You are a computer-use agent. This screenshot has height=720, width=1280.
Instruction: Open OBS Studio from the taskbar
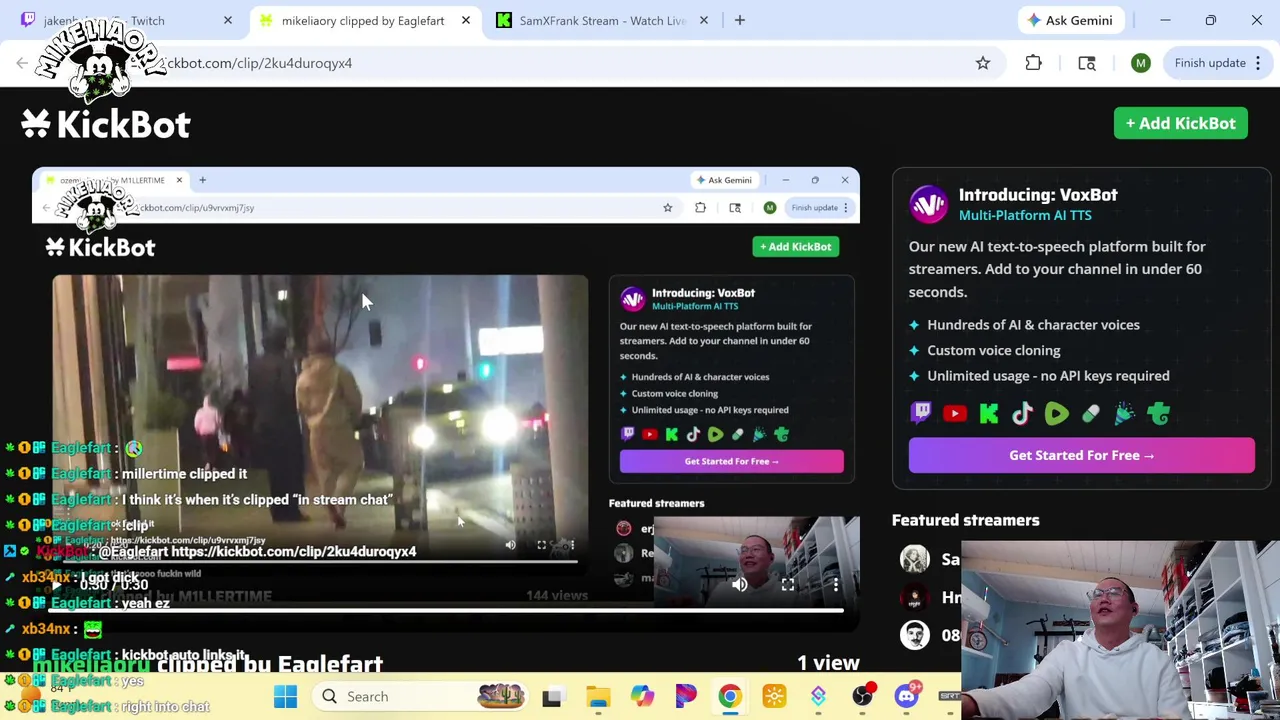[x=862, y=696]
